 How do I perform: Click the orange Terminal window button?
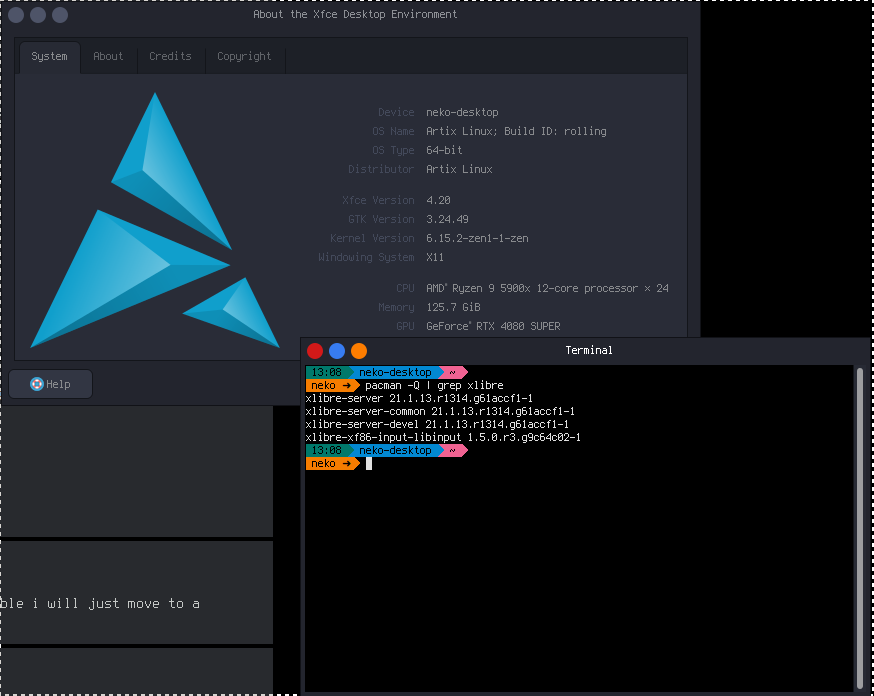pyautogui.click(x=359, y=351)
